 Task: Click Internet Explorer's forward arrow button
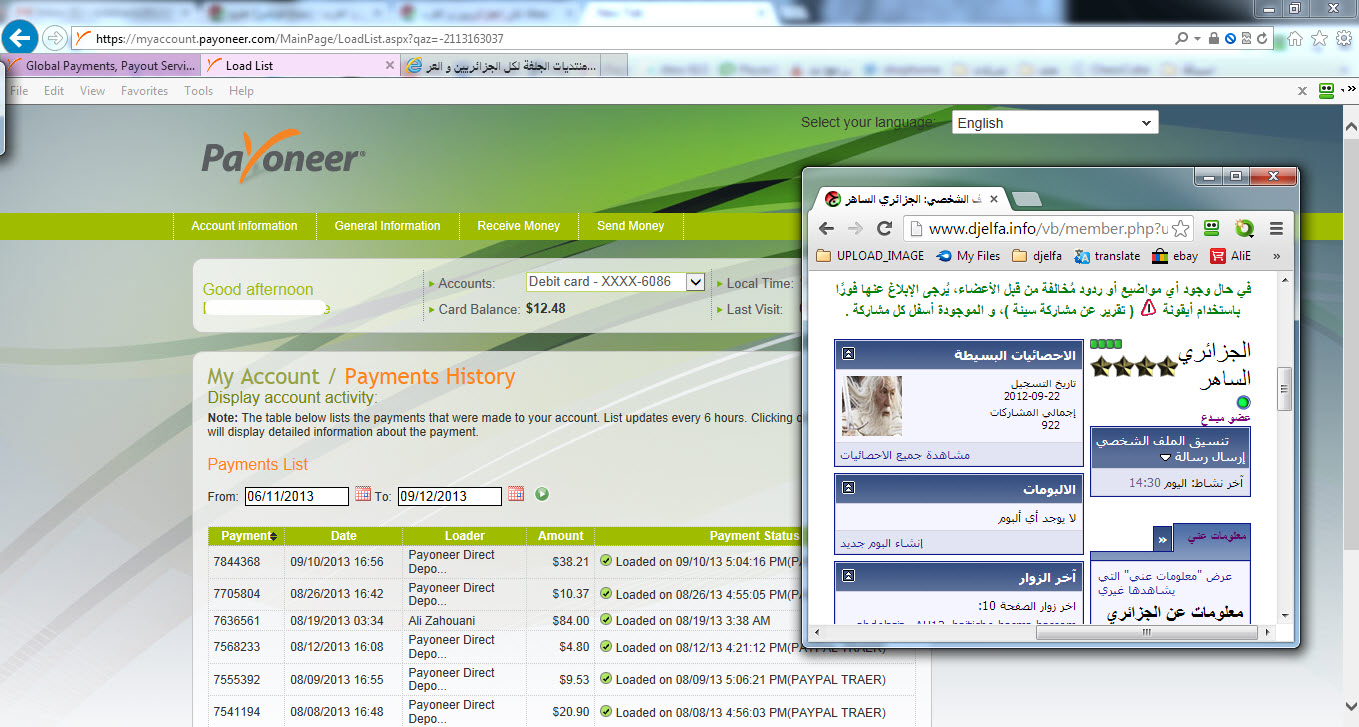pyautogui.click(x=54, y=39)
